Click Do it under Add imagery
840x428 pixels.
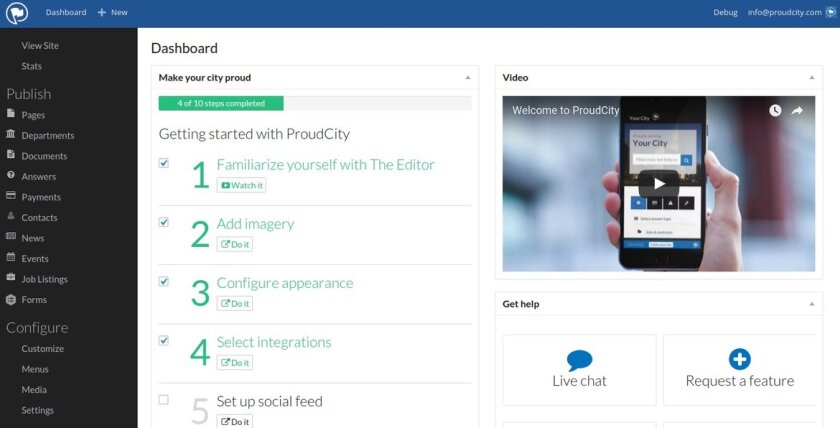click(235, 244)
